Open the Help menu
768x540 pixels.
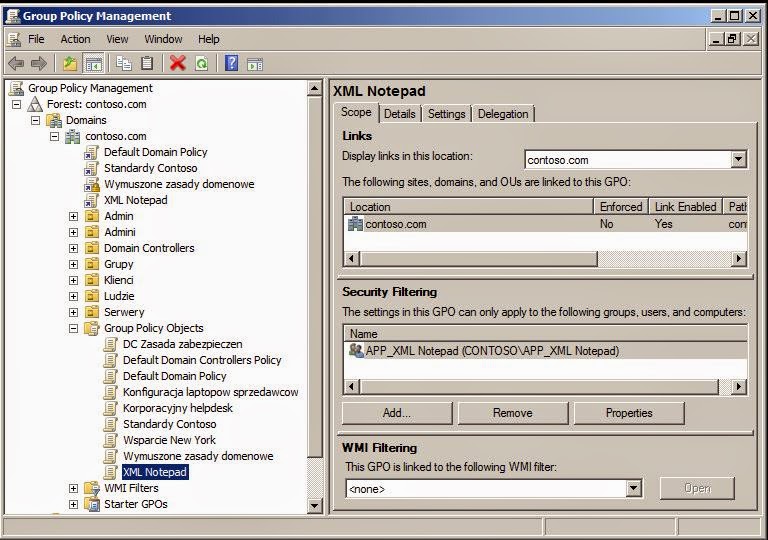click(209, 39)
